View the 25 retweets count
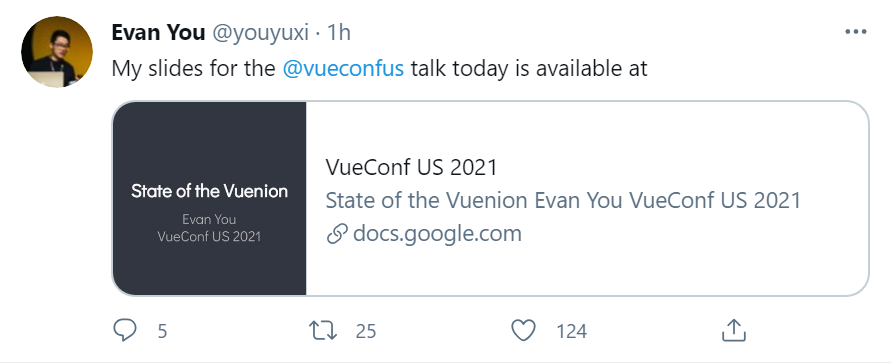Viewport: 891px width, 363px height. 366,331
